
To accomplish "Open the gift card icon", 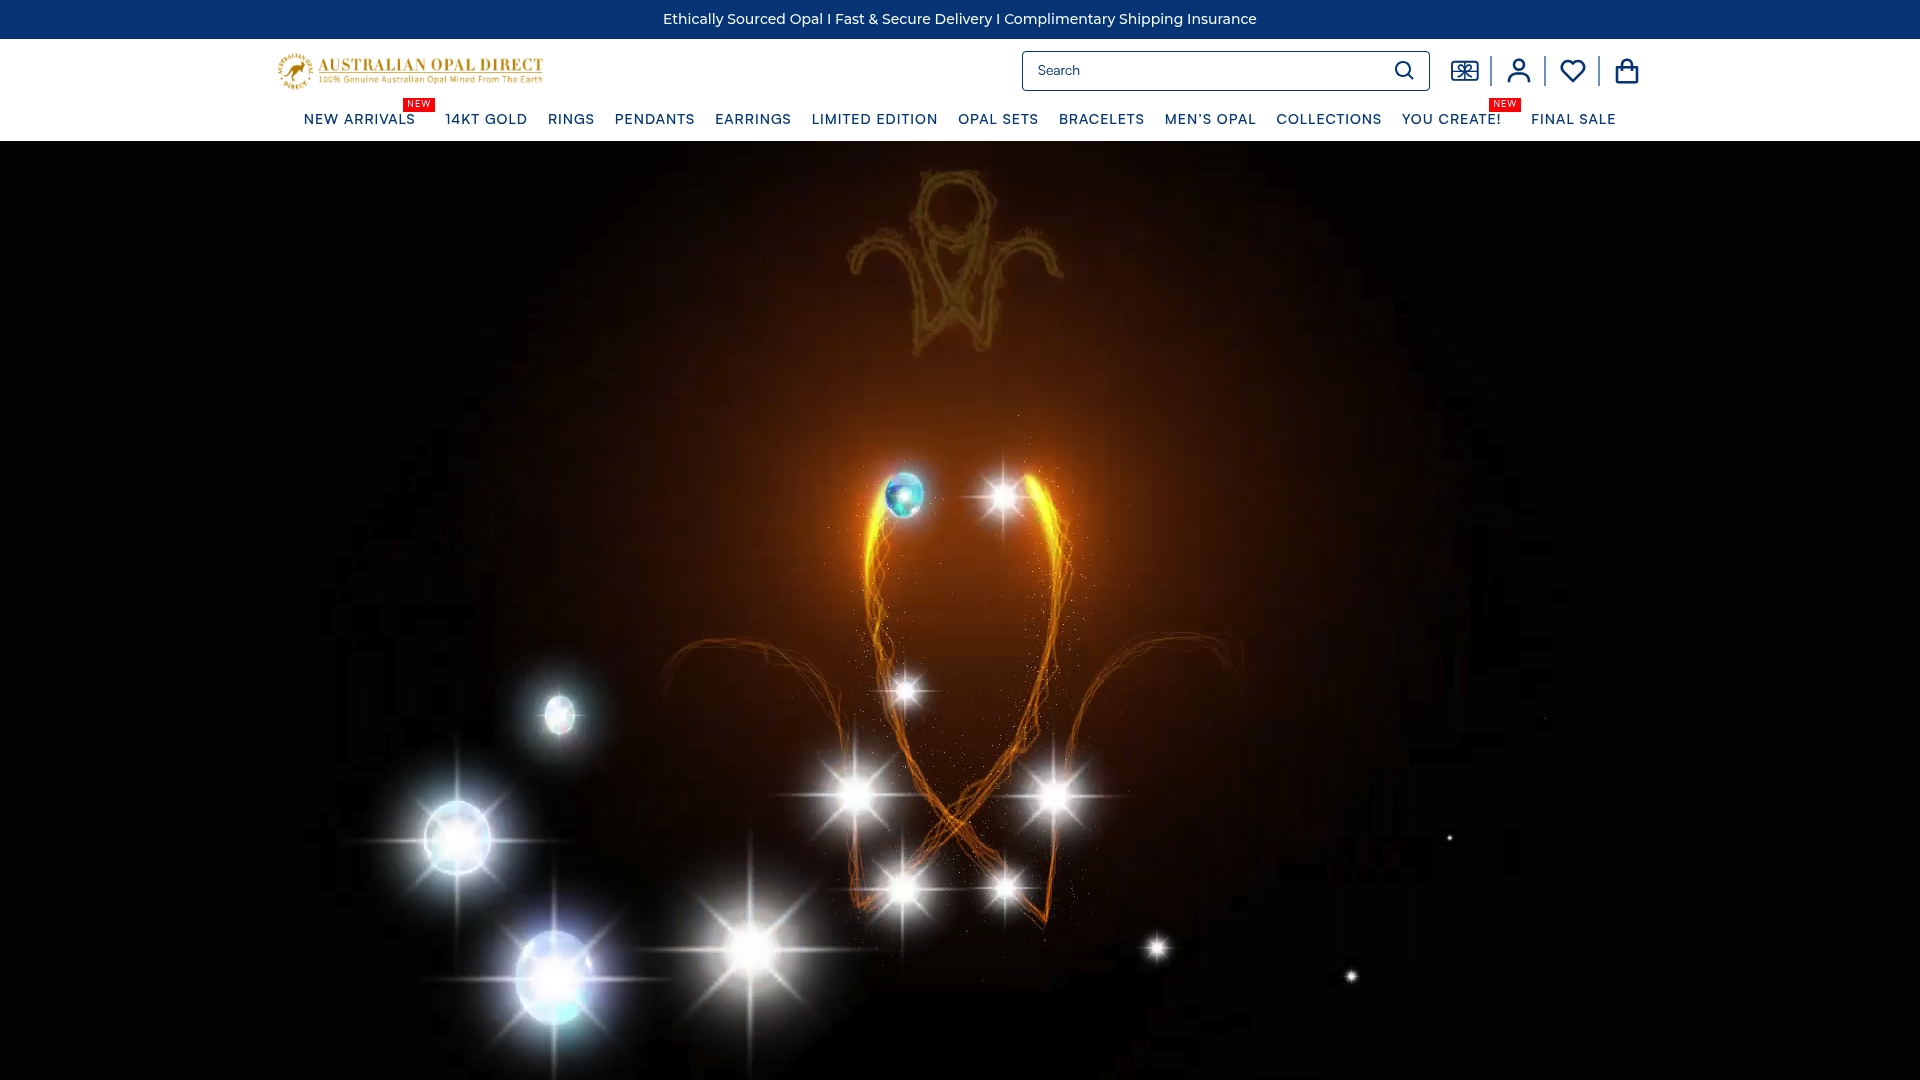I will click(x=1464, y=71).
